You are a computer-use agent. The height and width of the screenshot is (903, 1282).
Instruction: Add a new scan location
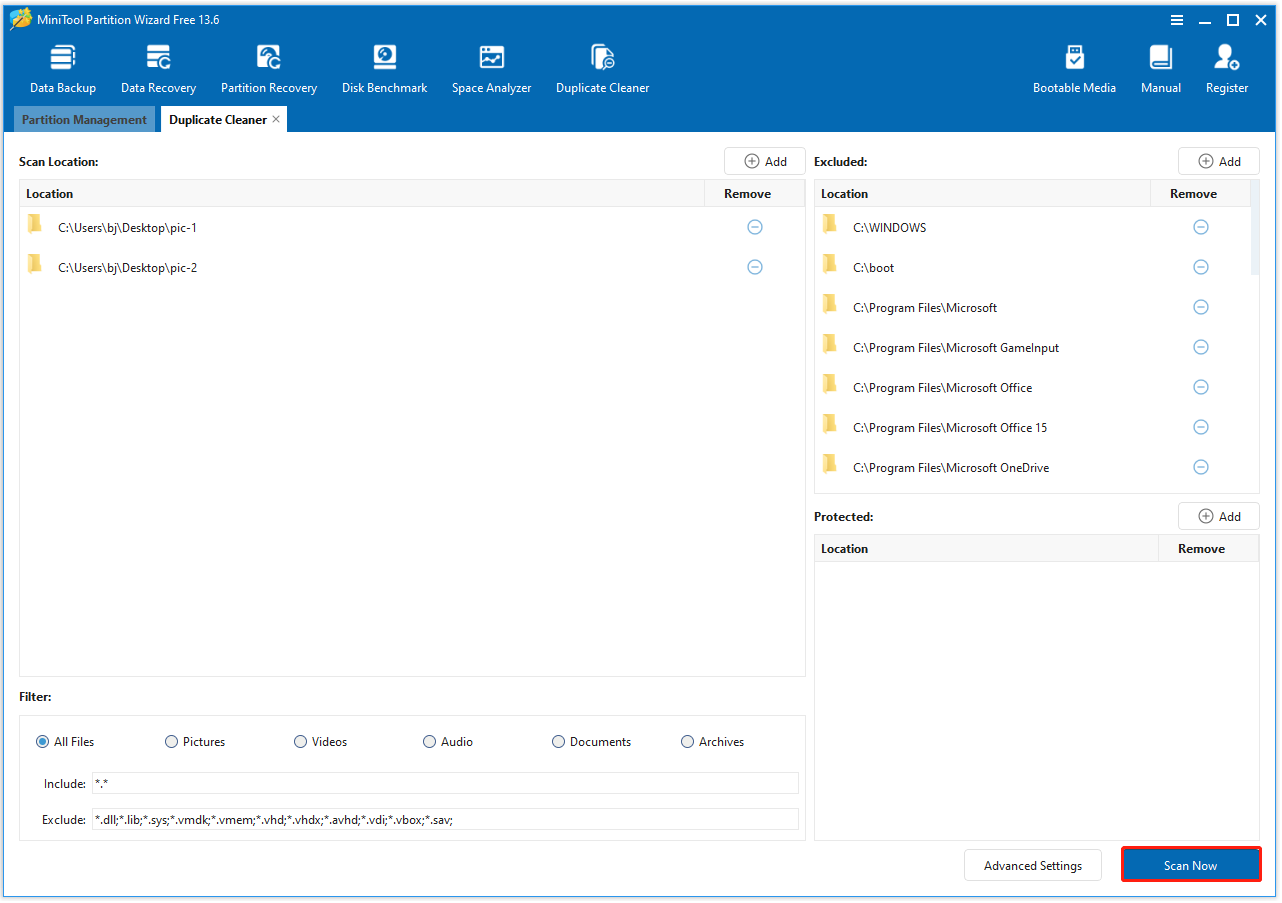click(765, 161)
